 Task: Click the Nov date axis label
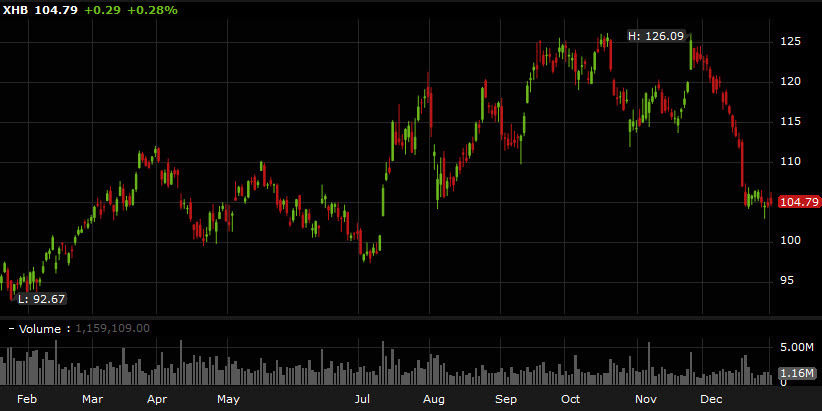pyautogui.click(x=646, y=399)
